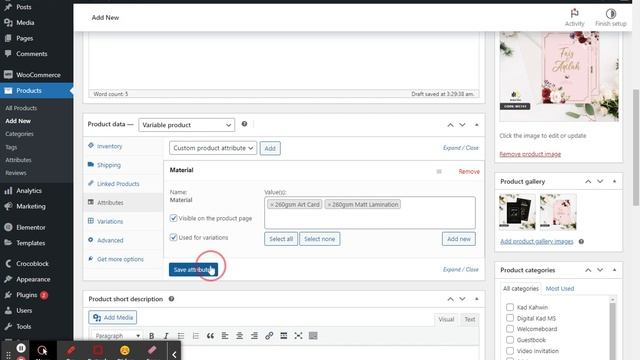Toggle italic formatting in description editor

coord(166,336)
